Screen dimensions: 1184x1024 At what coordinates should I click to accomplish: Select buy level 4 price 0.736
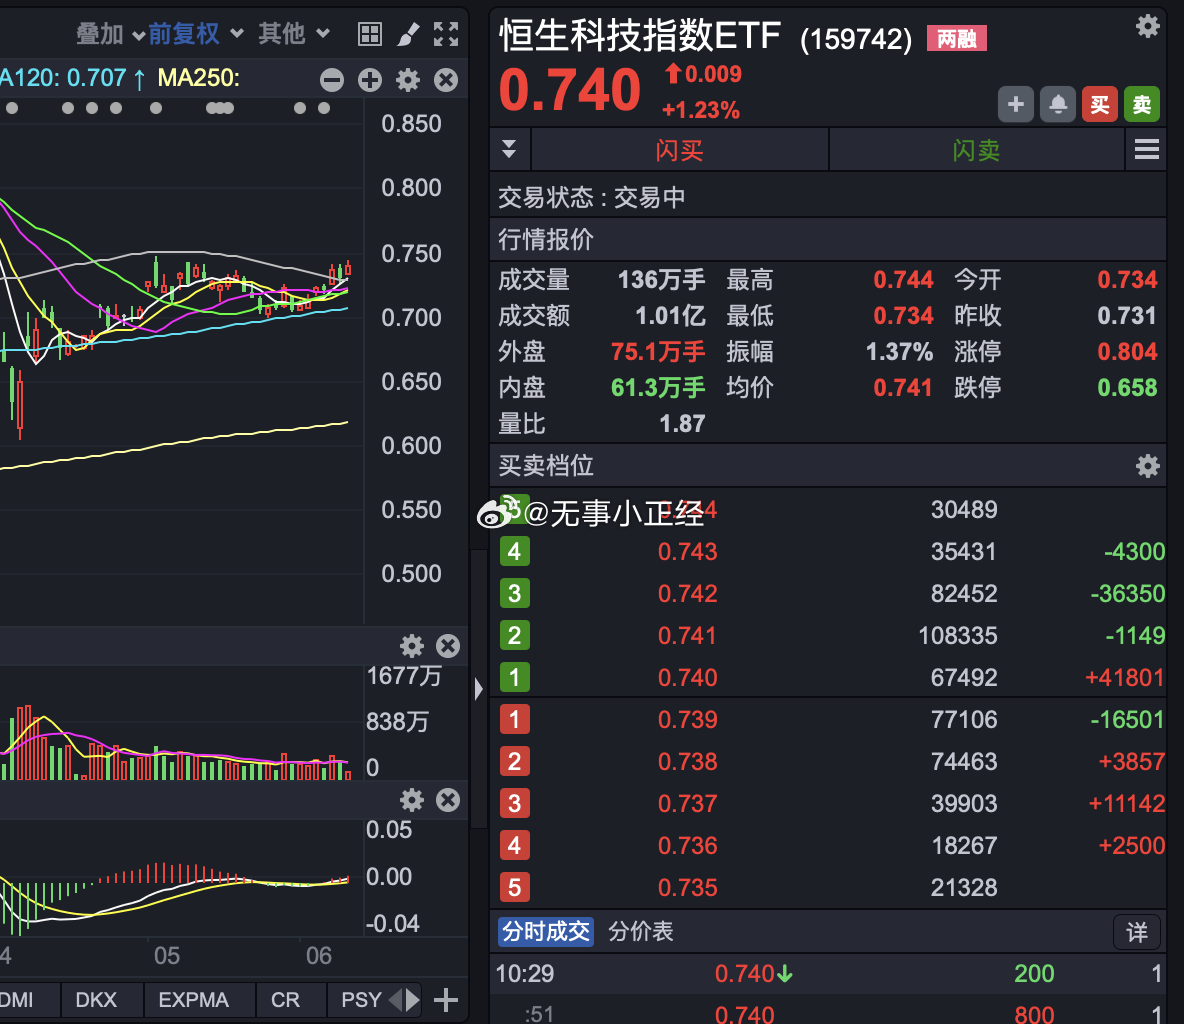tap(687, 846)
